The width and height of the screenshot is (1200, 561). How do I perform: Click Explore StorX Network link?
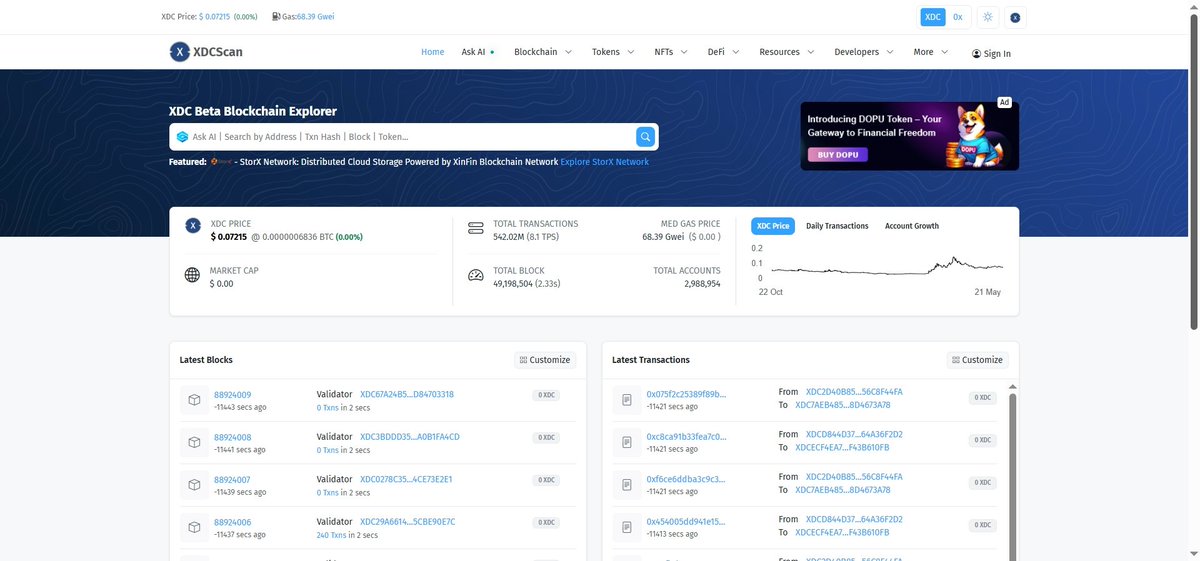point(604,162)
